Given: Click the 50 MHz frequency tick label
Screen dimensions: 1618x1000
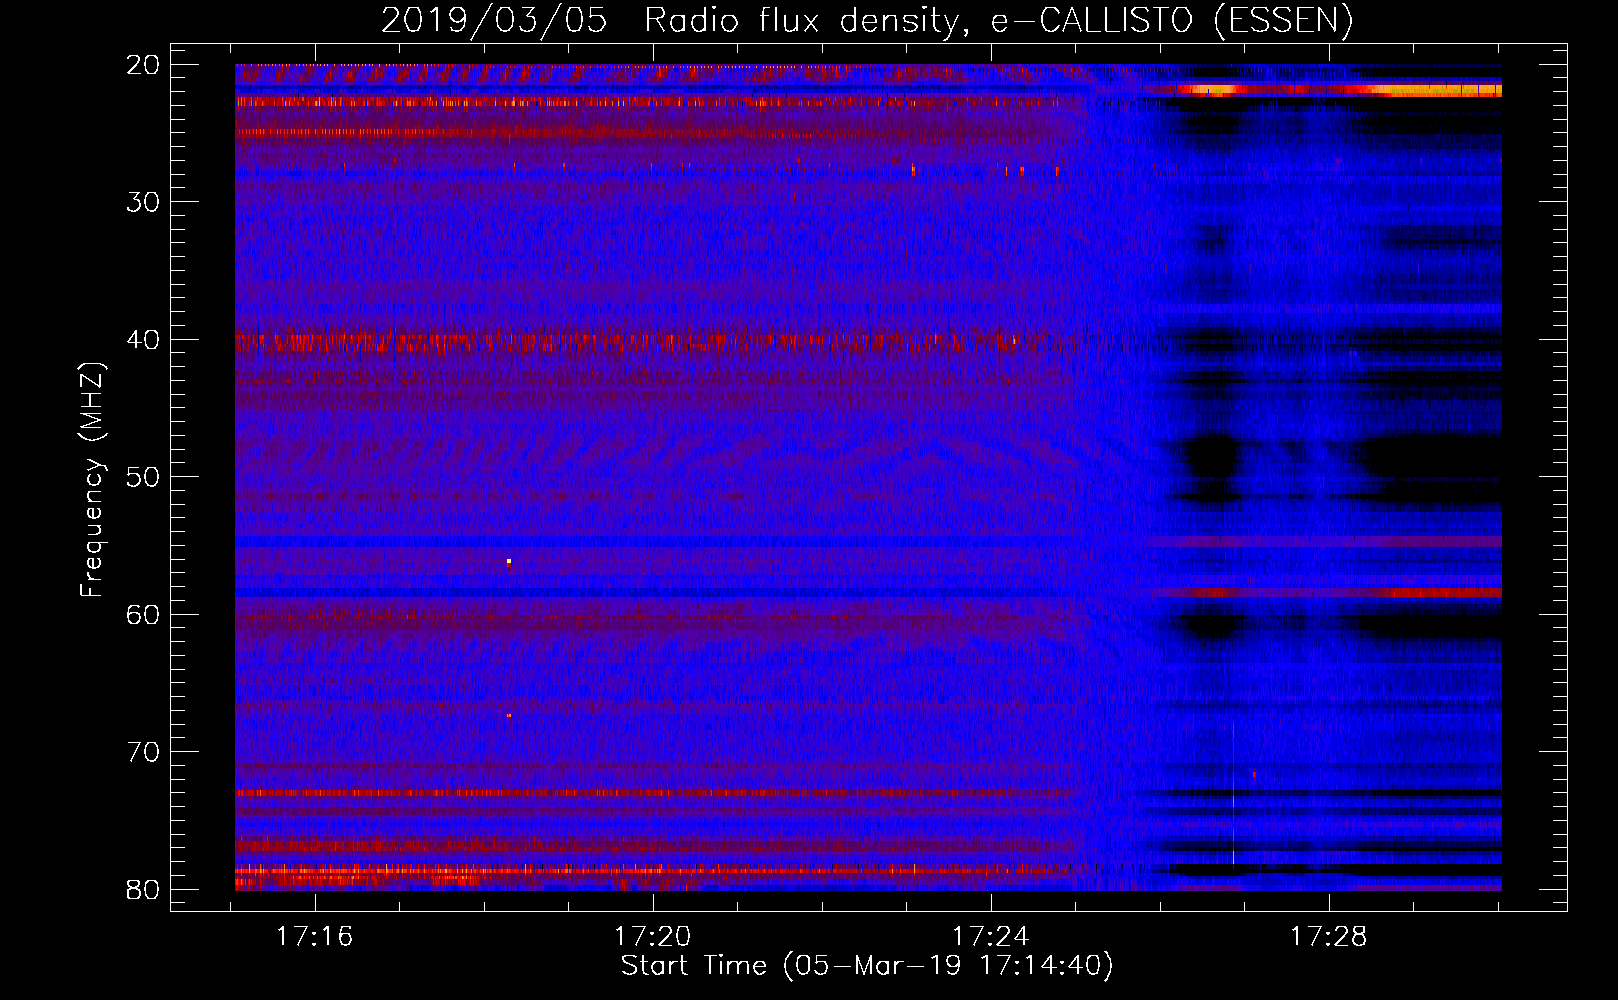Looking at the screenshot, I should pos(143,477).
